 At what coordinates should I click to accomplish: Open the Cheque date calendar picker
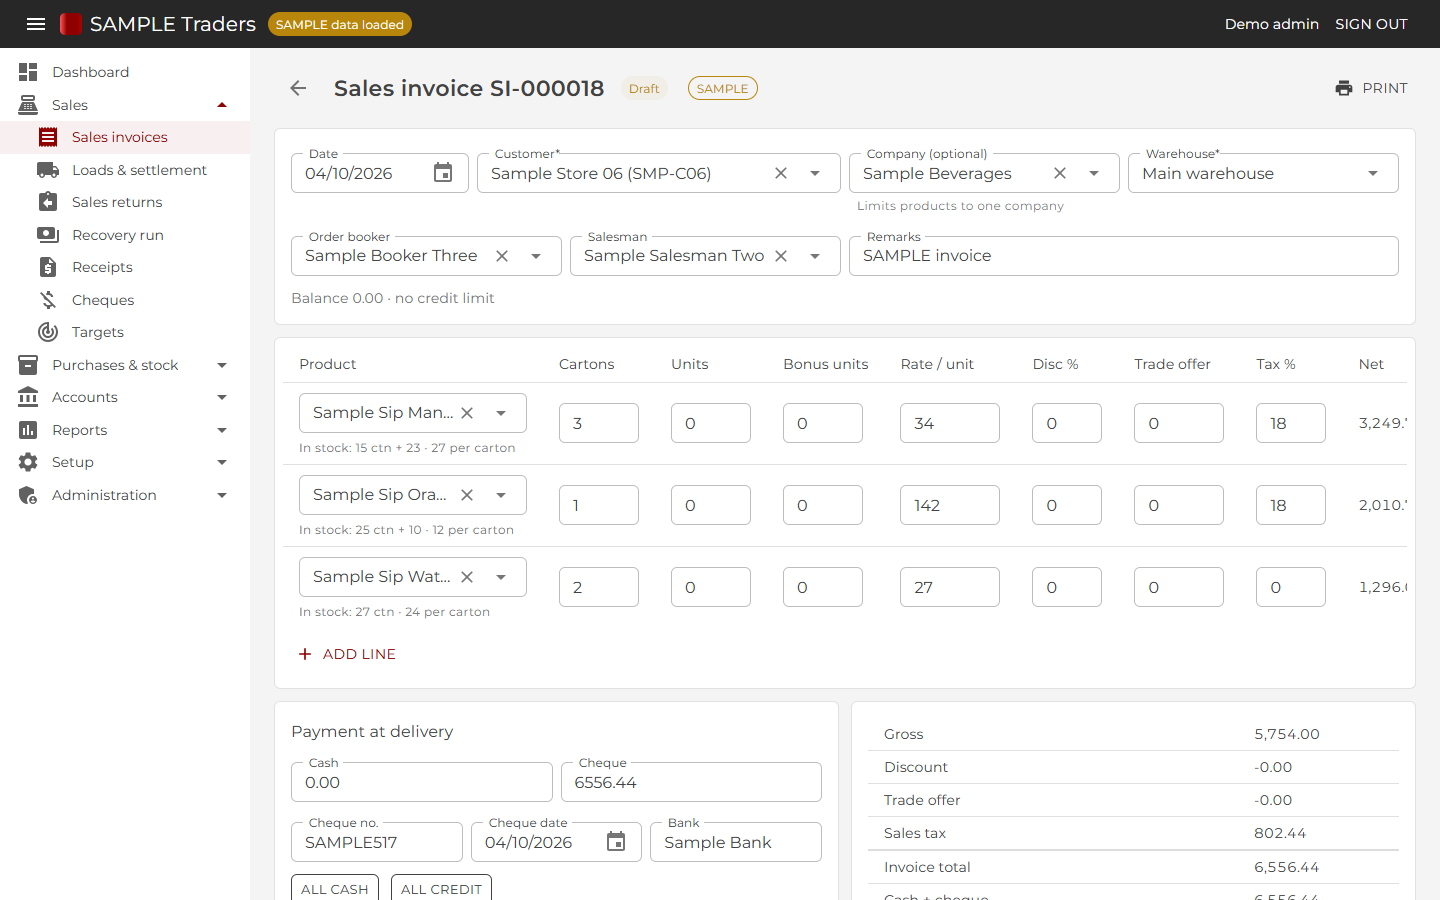[x=616, y=842]
